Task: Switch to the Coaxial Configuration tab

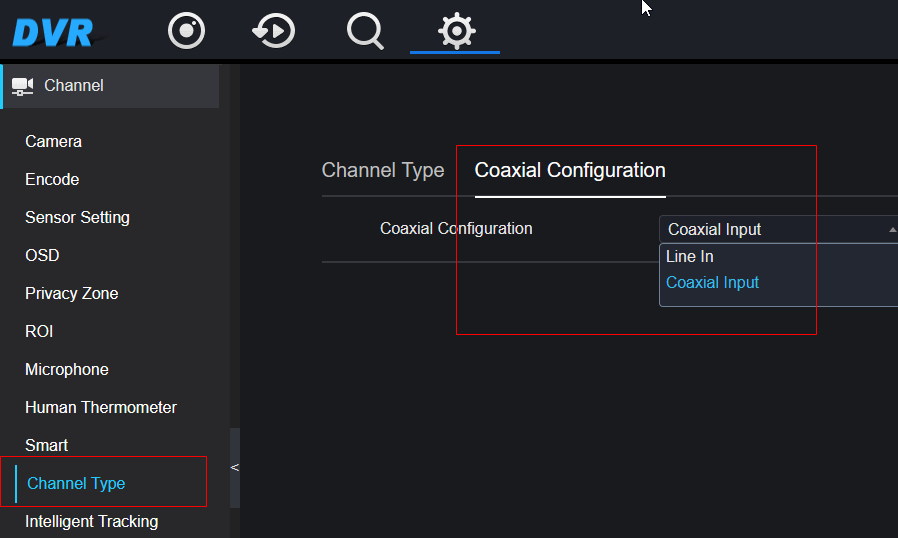Action: 570,170
